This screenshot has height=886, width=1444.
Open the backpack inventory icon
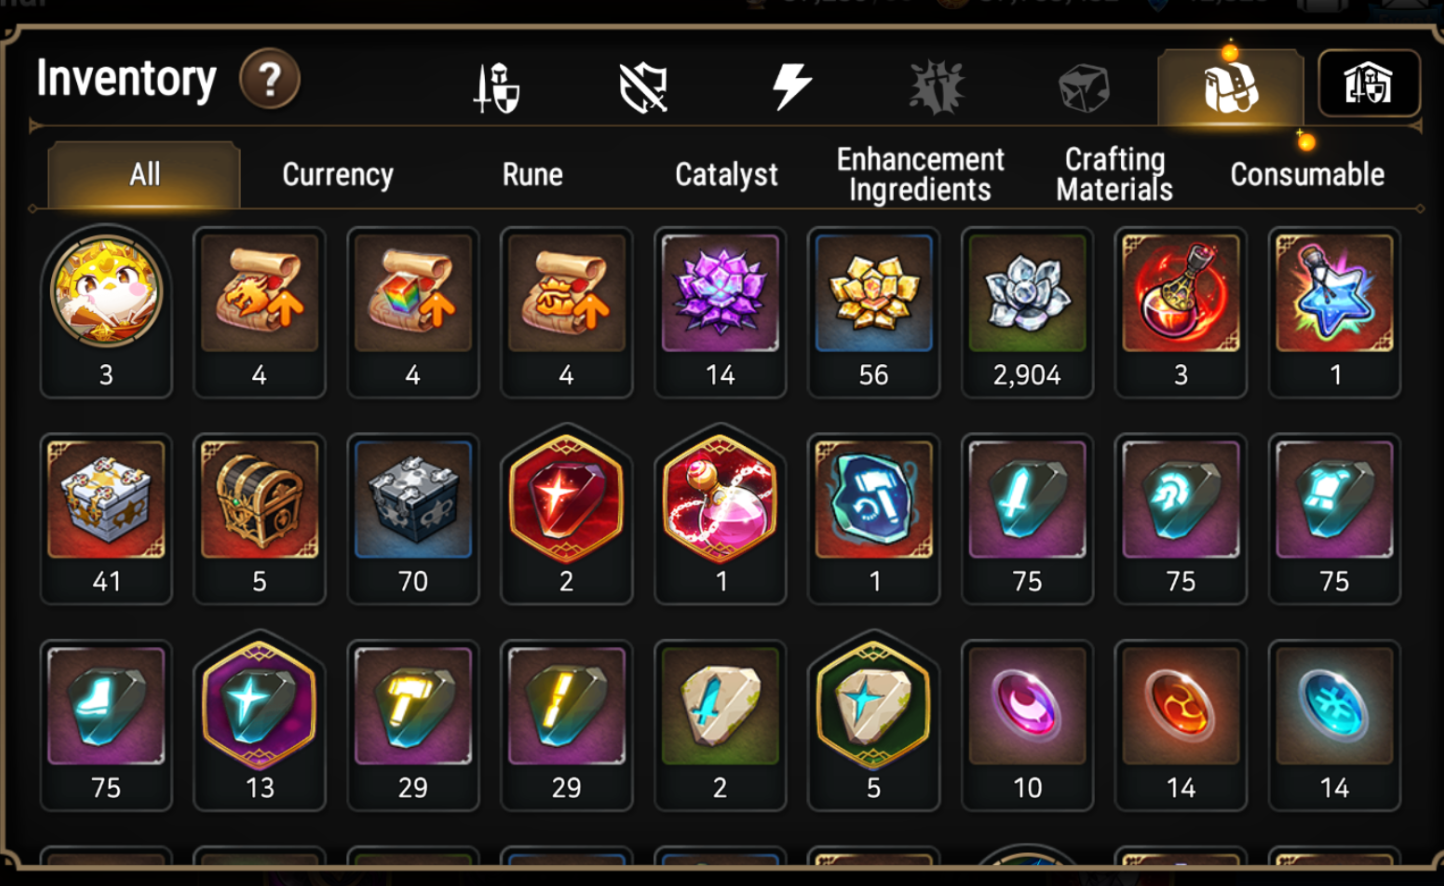1231,88
